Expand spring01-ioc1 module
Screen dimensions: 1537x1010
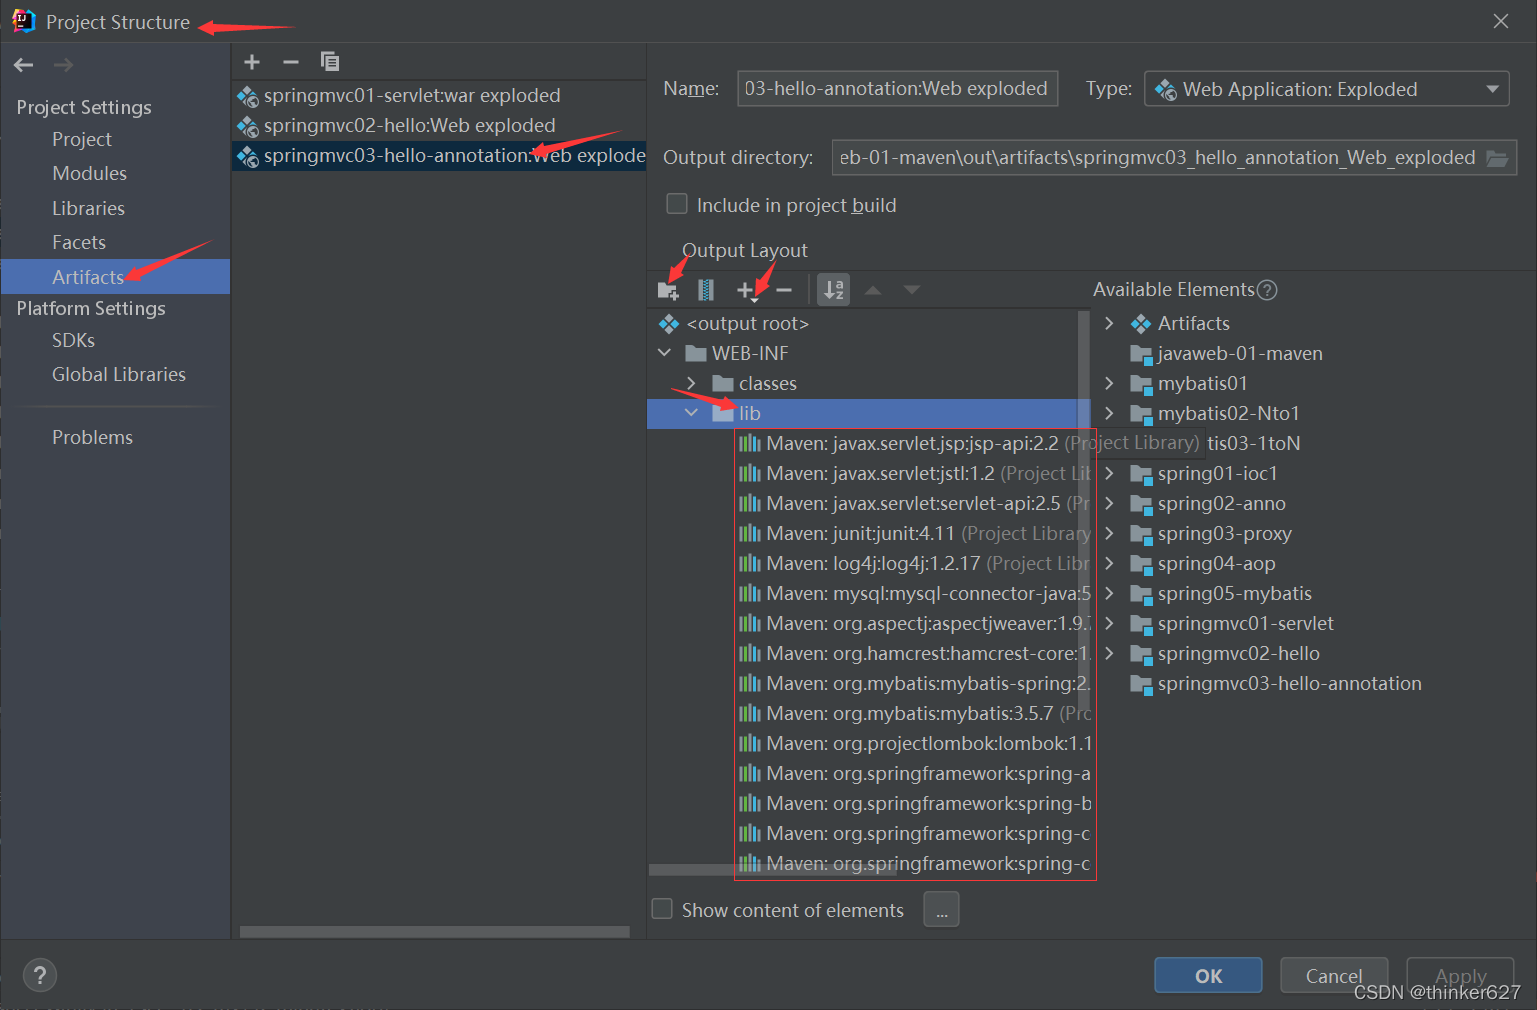click(x=1109, y=473)
